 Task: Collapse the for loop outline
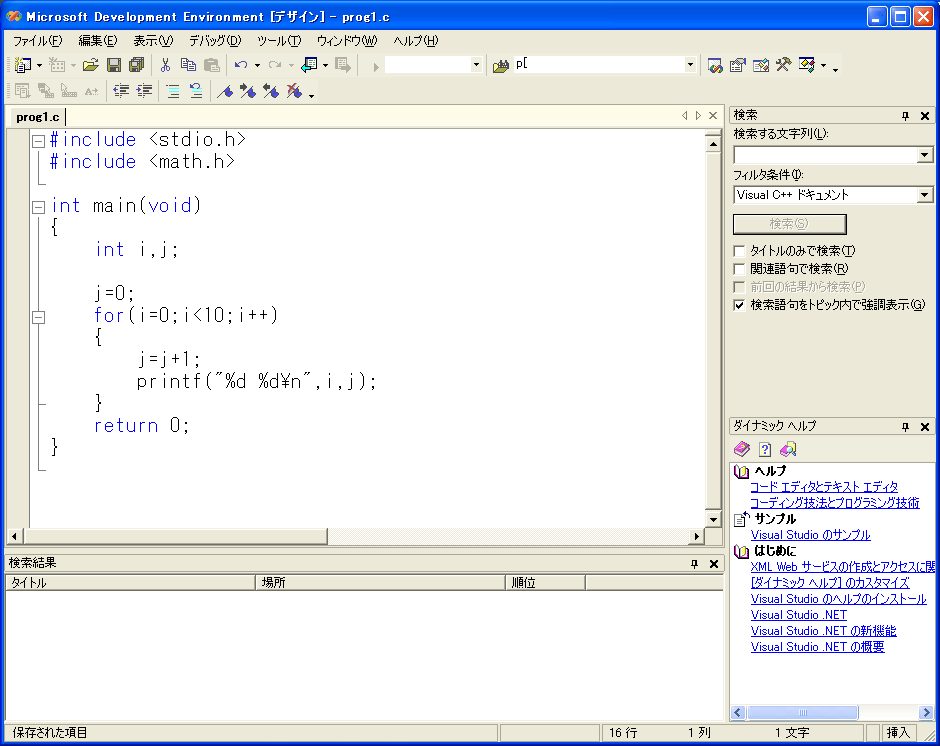[38, 317]
